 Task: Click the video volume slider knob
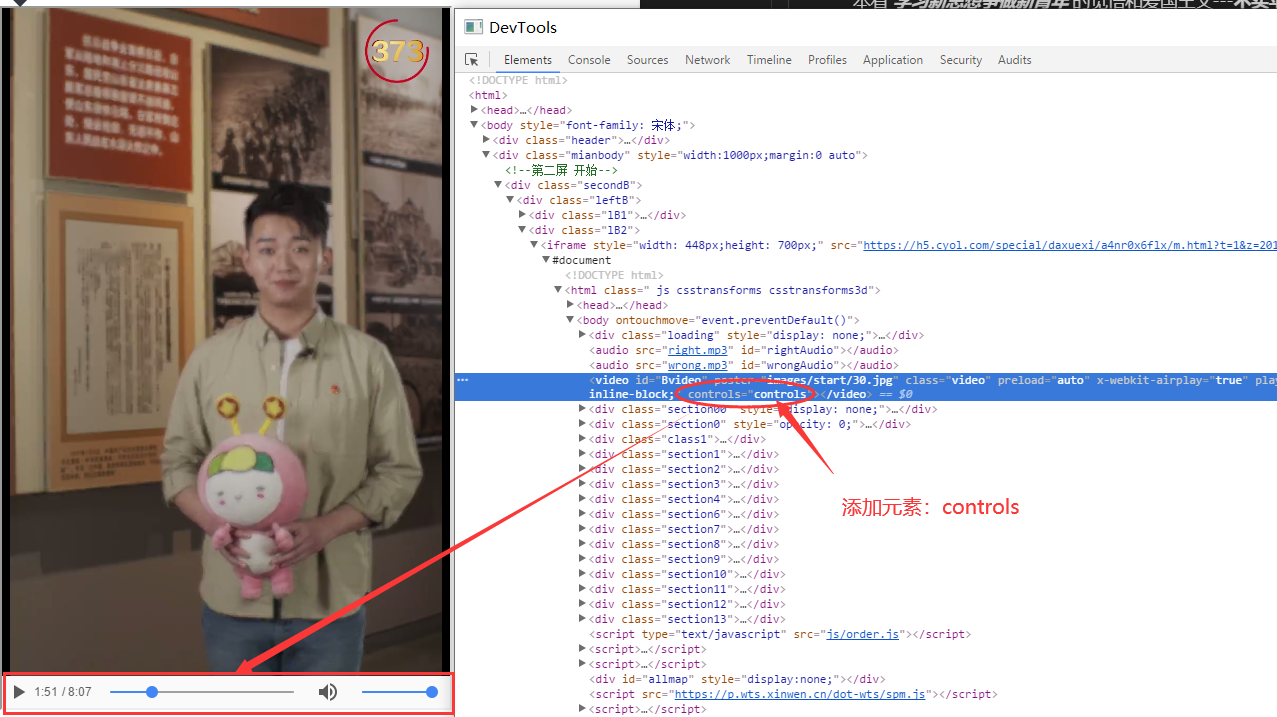coord(432,692)
